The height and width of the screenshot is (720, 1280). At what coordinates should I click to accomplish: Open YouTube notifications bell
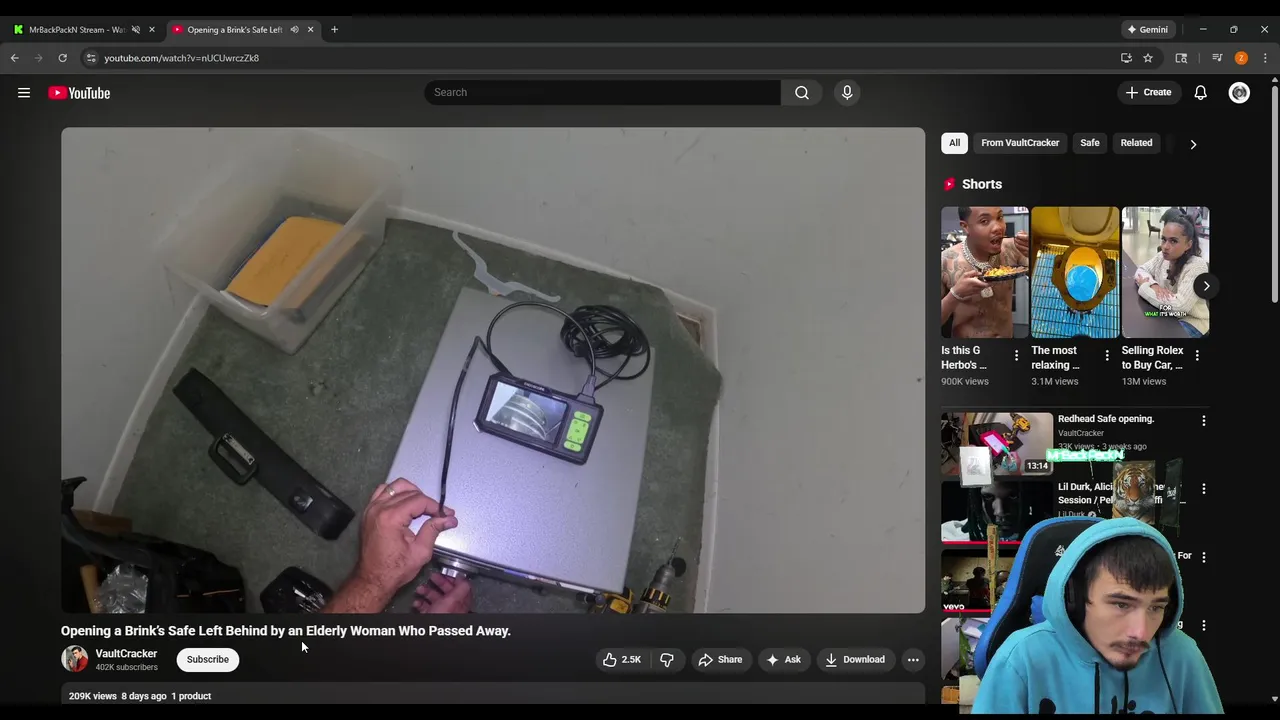coord(1201,93)
